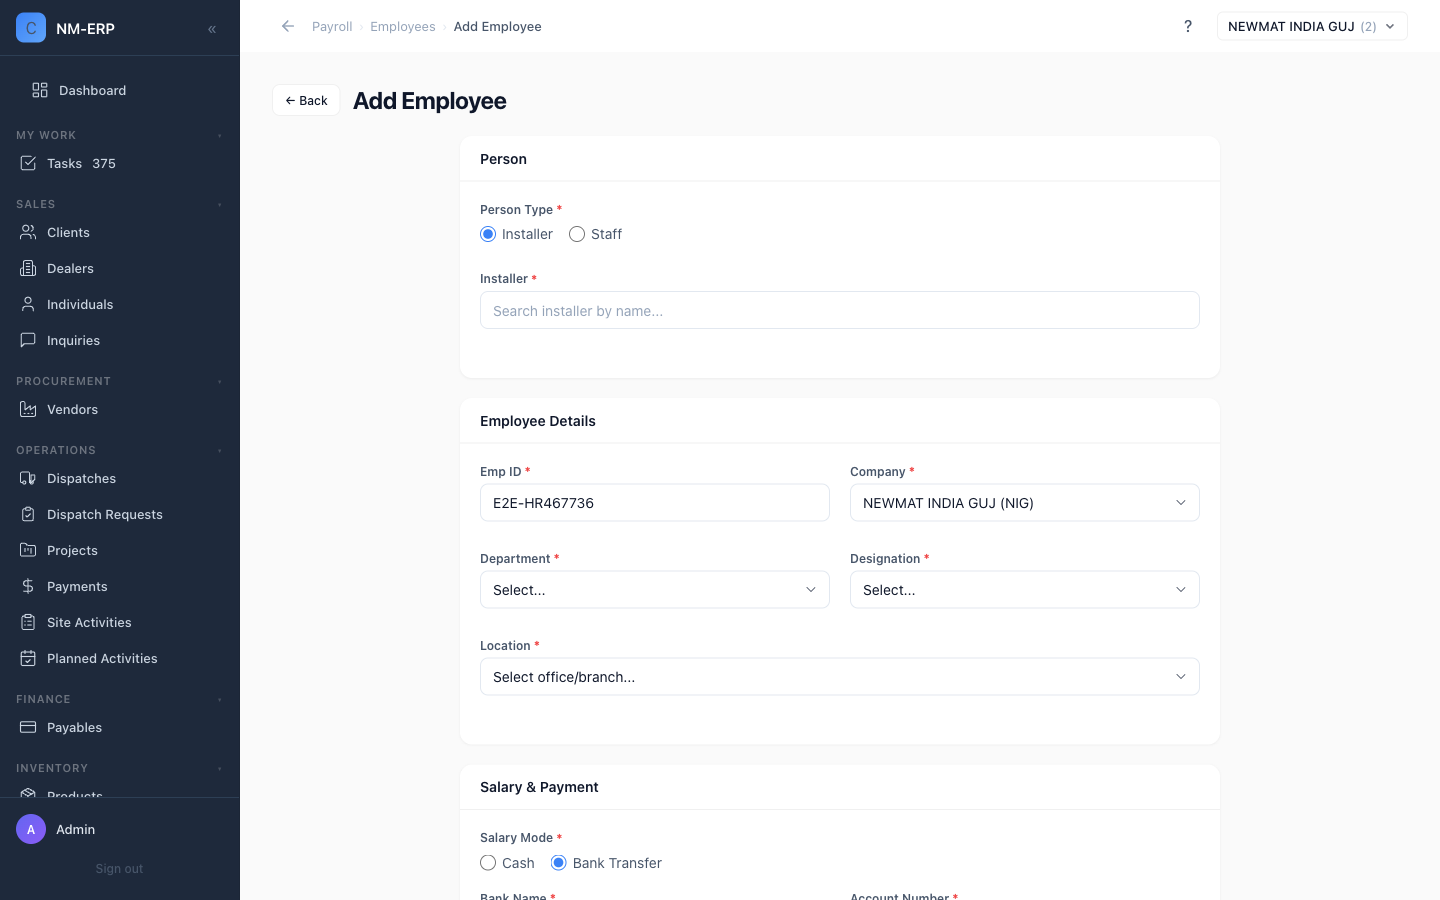This screenshot has height=900, width=1440.
Task: Collapse the OPERATIONS sidebar section
Action: tap(219, 450)
